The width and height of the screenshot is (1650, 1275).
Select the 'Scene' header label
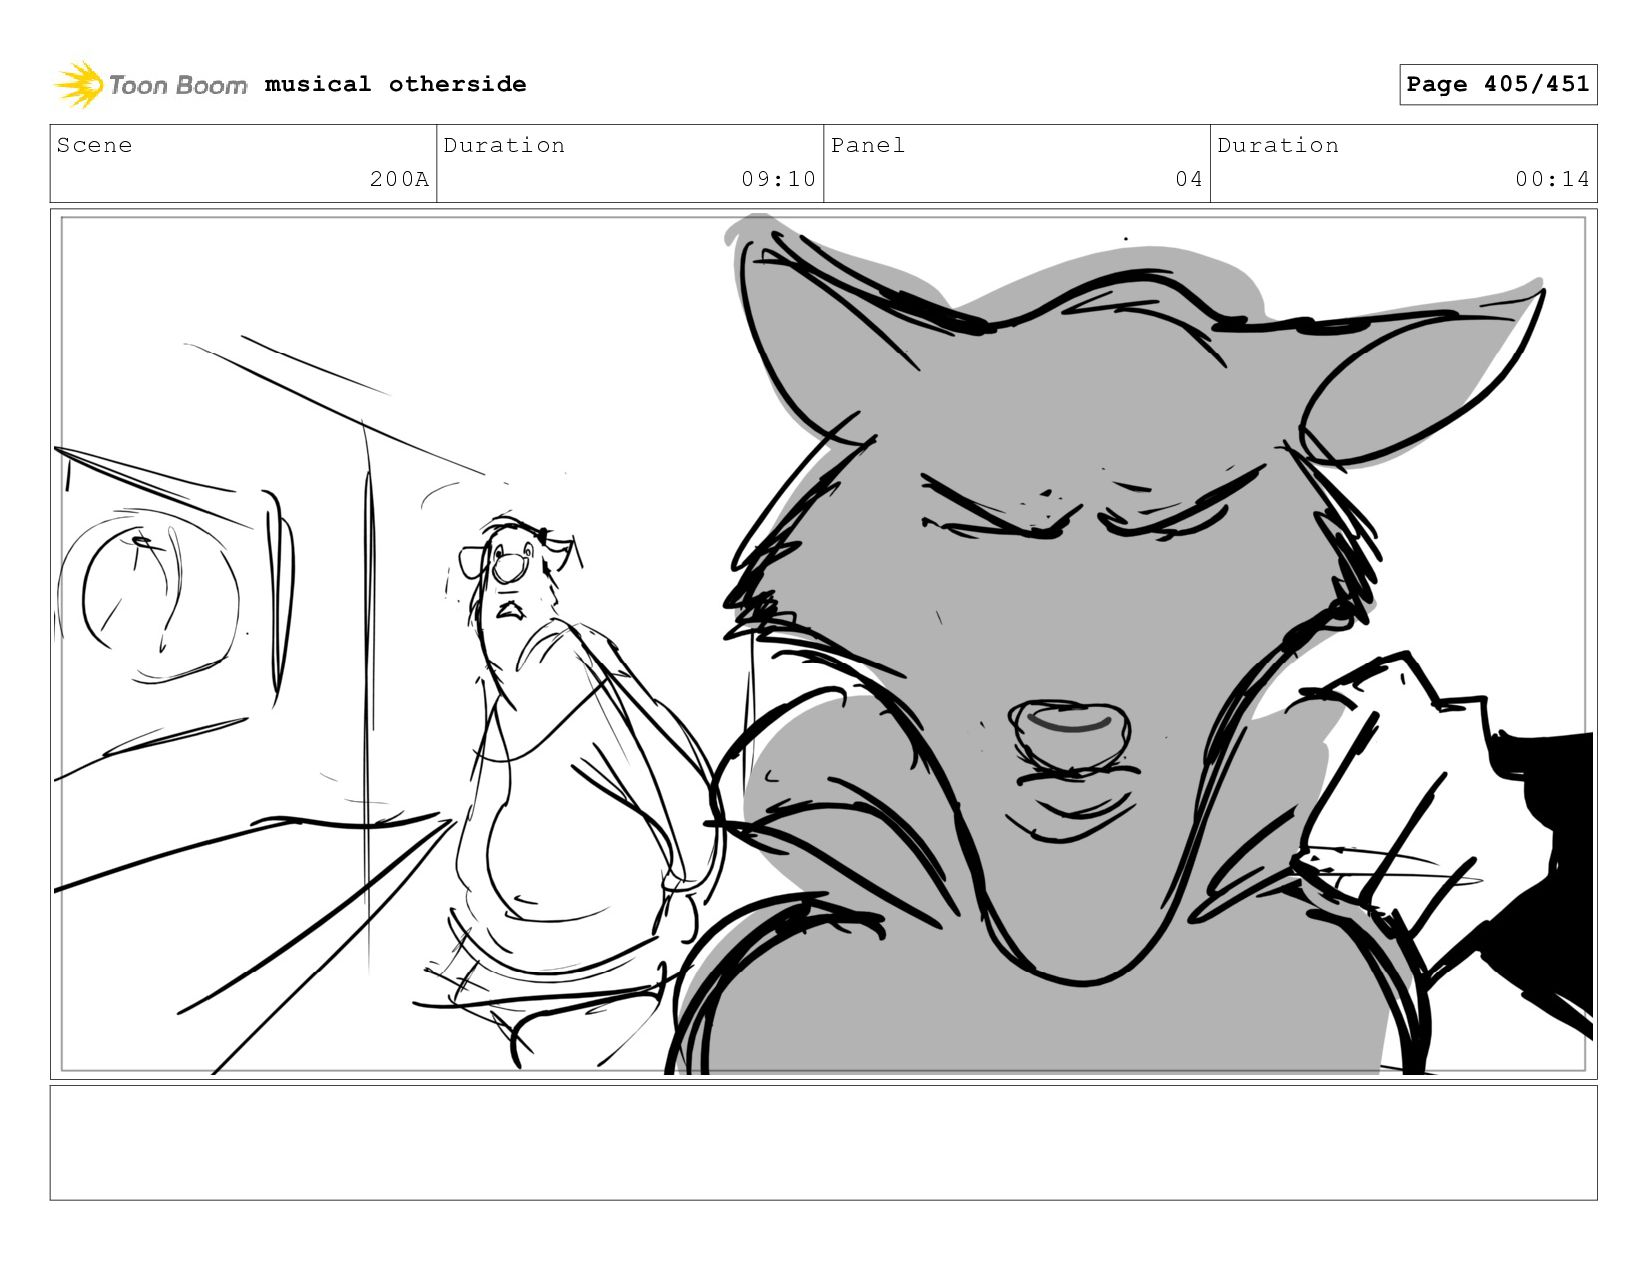coord(94,145)
